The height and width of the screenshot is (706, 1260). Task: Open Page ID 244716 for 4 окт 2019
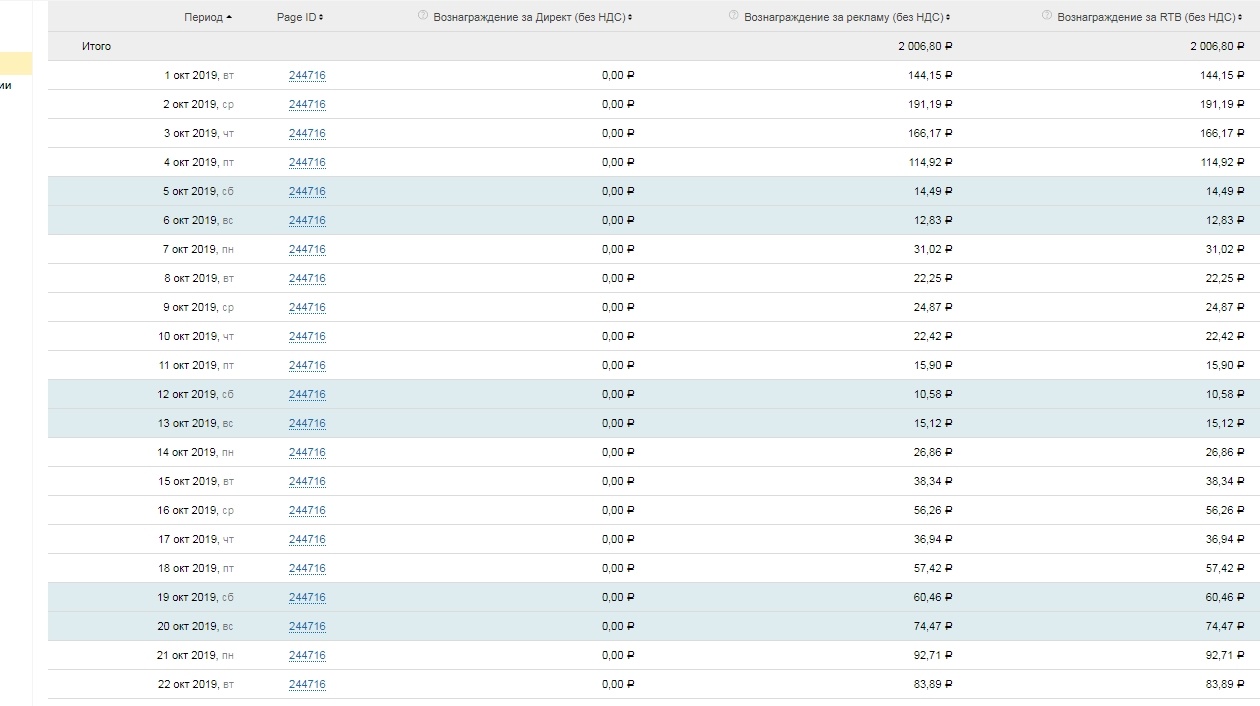coord(307,162)
